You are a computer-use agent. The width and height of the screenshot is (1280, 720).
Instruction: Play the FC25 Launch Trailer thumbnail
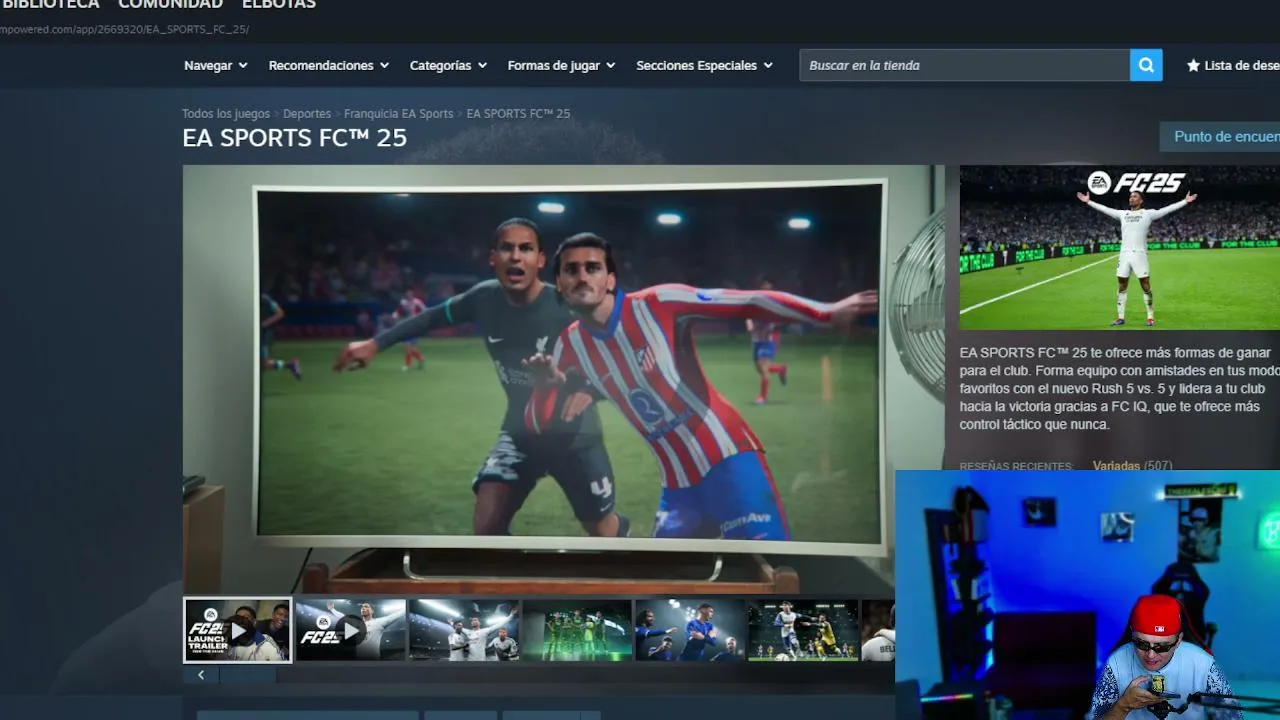tap(238, 631)
